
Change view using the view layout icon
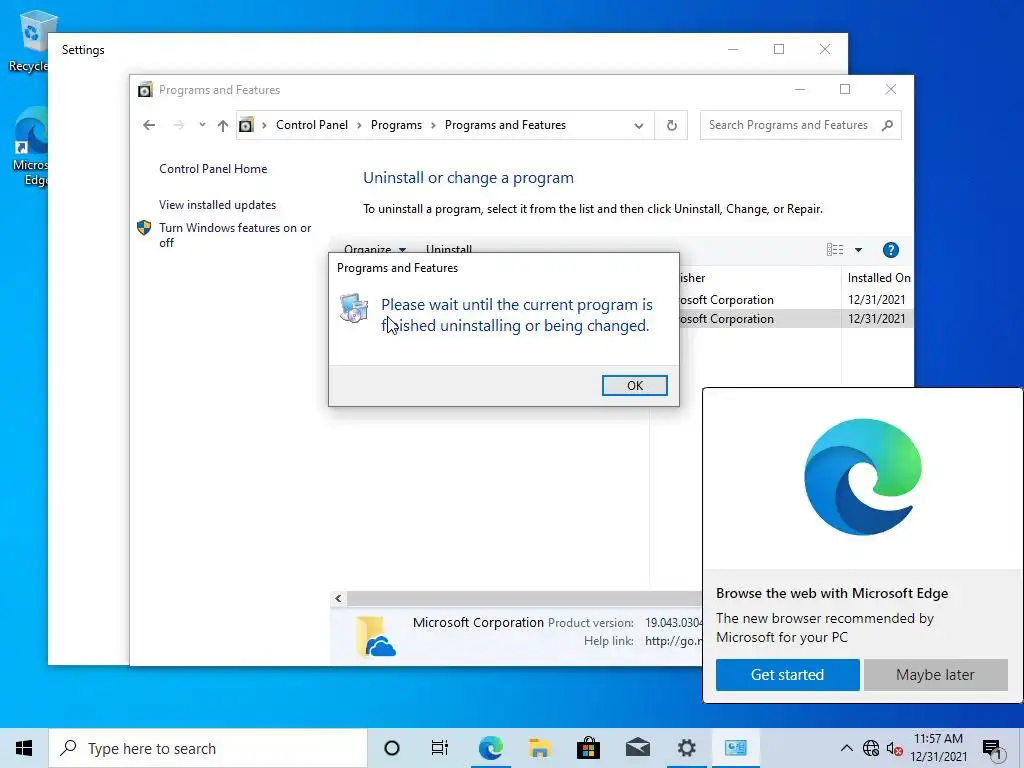point(835,249)
